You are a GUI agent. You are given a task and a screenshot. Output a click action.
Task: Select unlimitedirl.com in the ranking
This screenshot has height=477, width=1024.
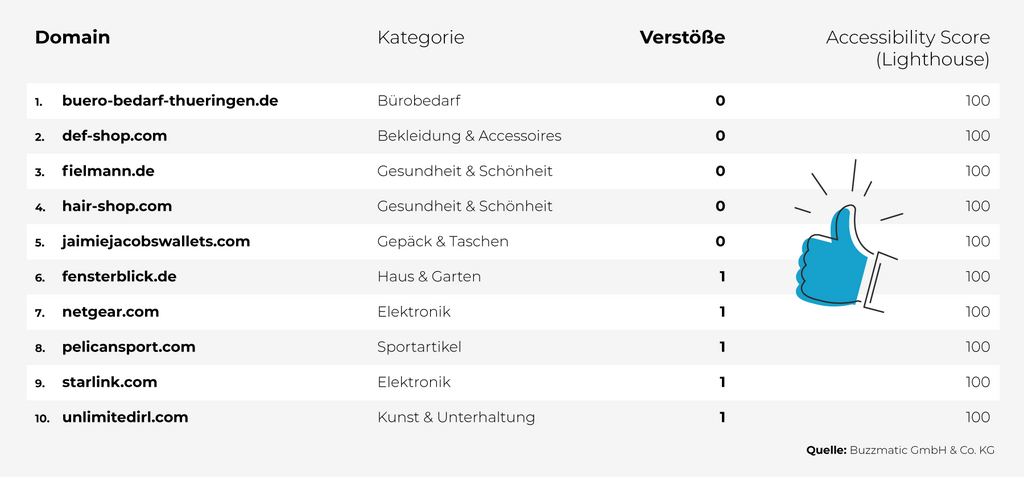point(124,417)
